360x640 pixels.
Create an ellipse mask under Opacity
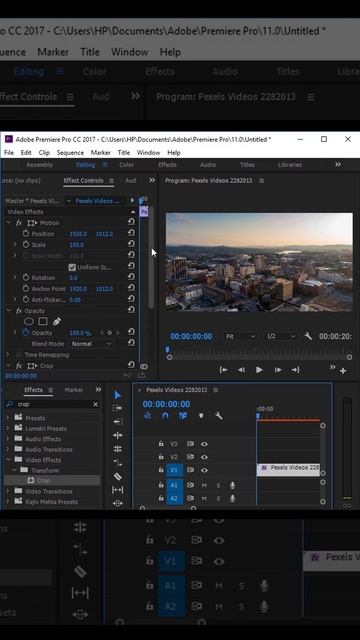(29, 322)
